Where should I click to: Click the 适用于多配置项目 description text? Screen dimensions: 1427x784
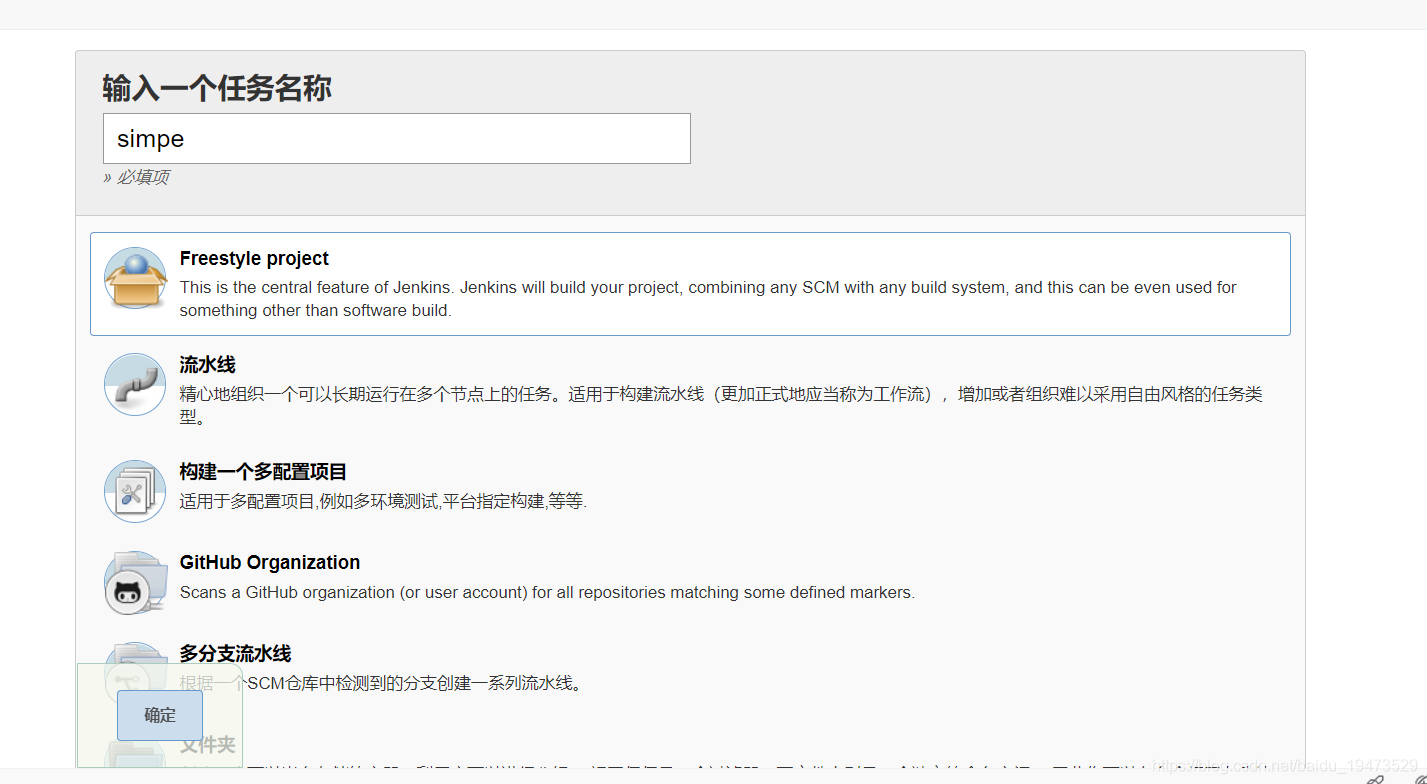383,501
